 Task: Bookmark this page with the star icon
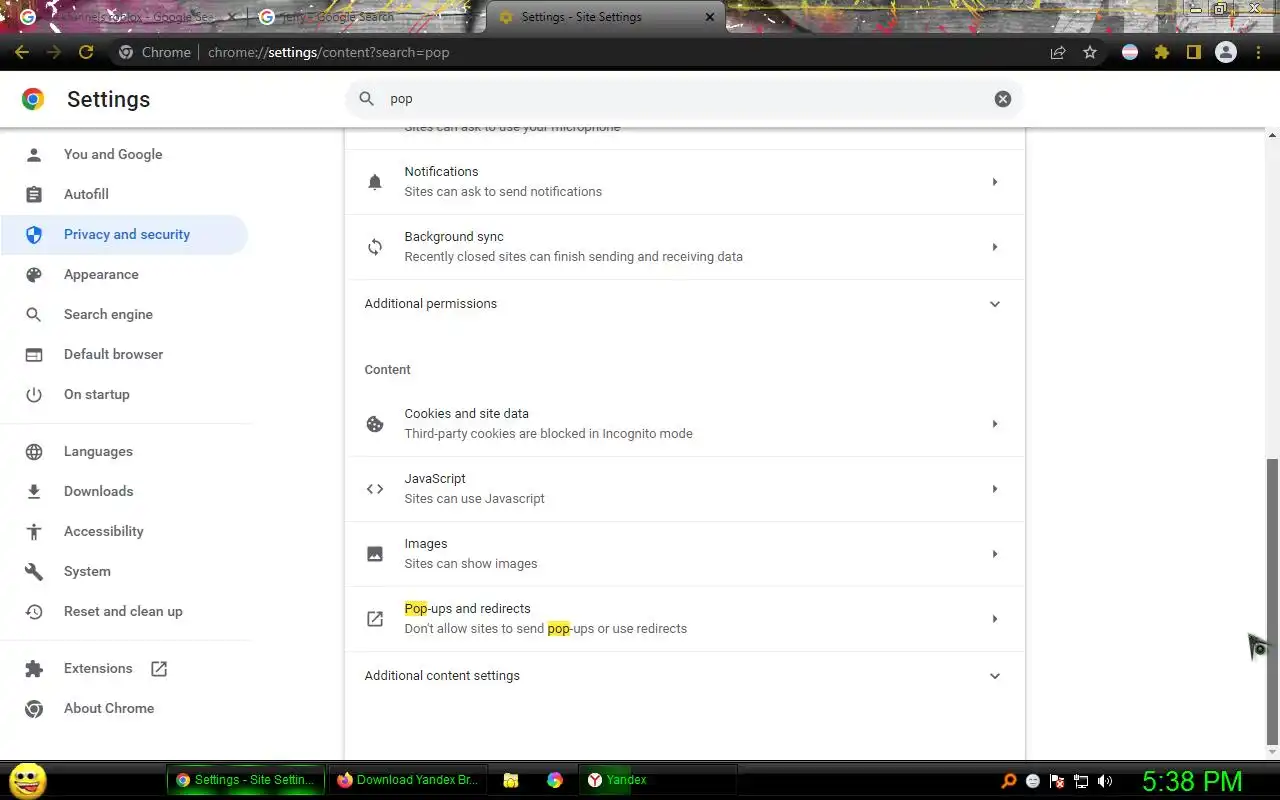[x=1090, y=52]
